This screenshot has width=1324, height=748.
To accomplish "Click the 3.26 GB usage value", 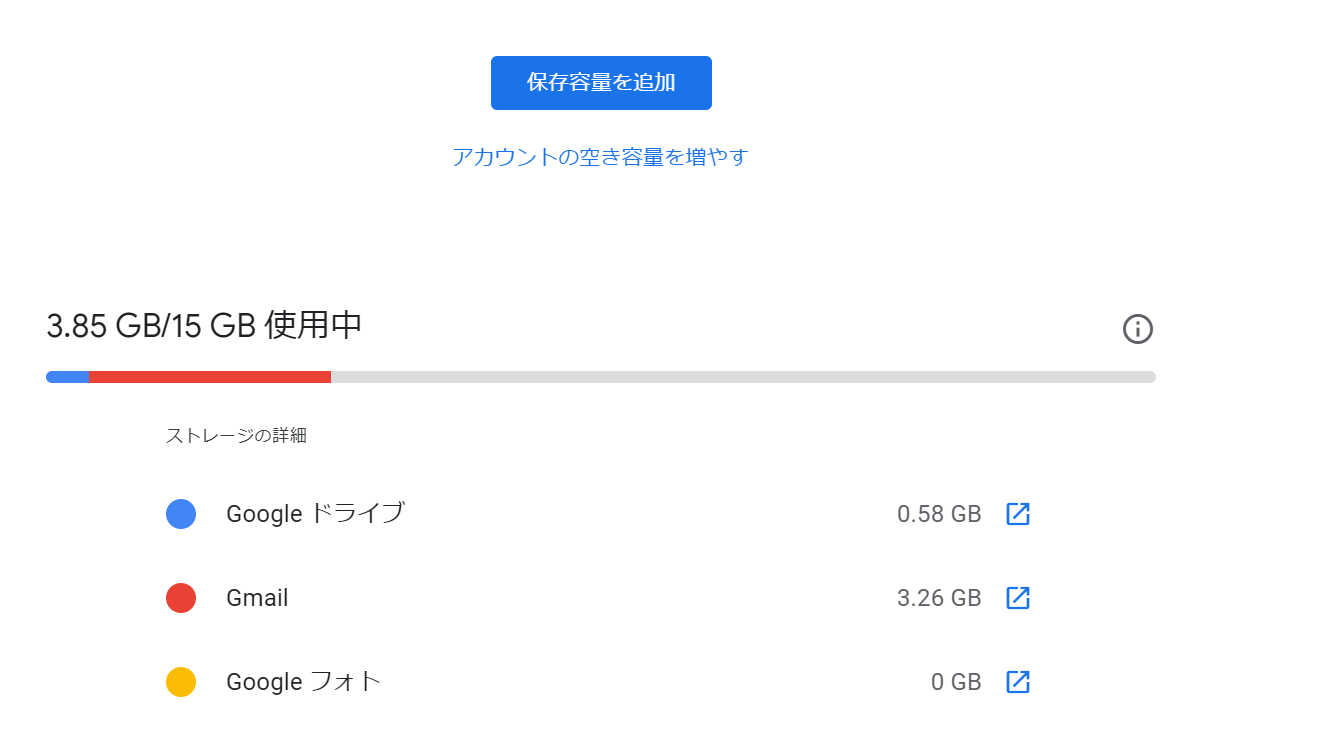I will (x=939, y=598).
